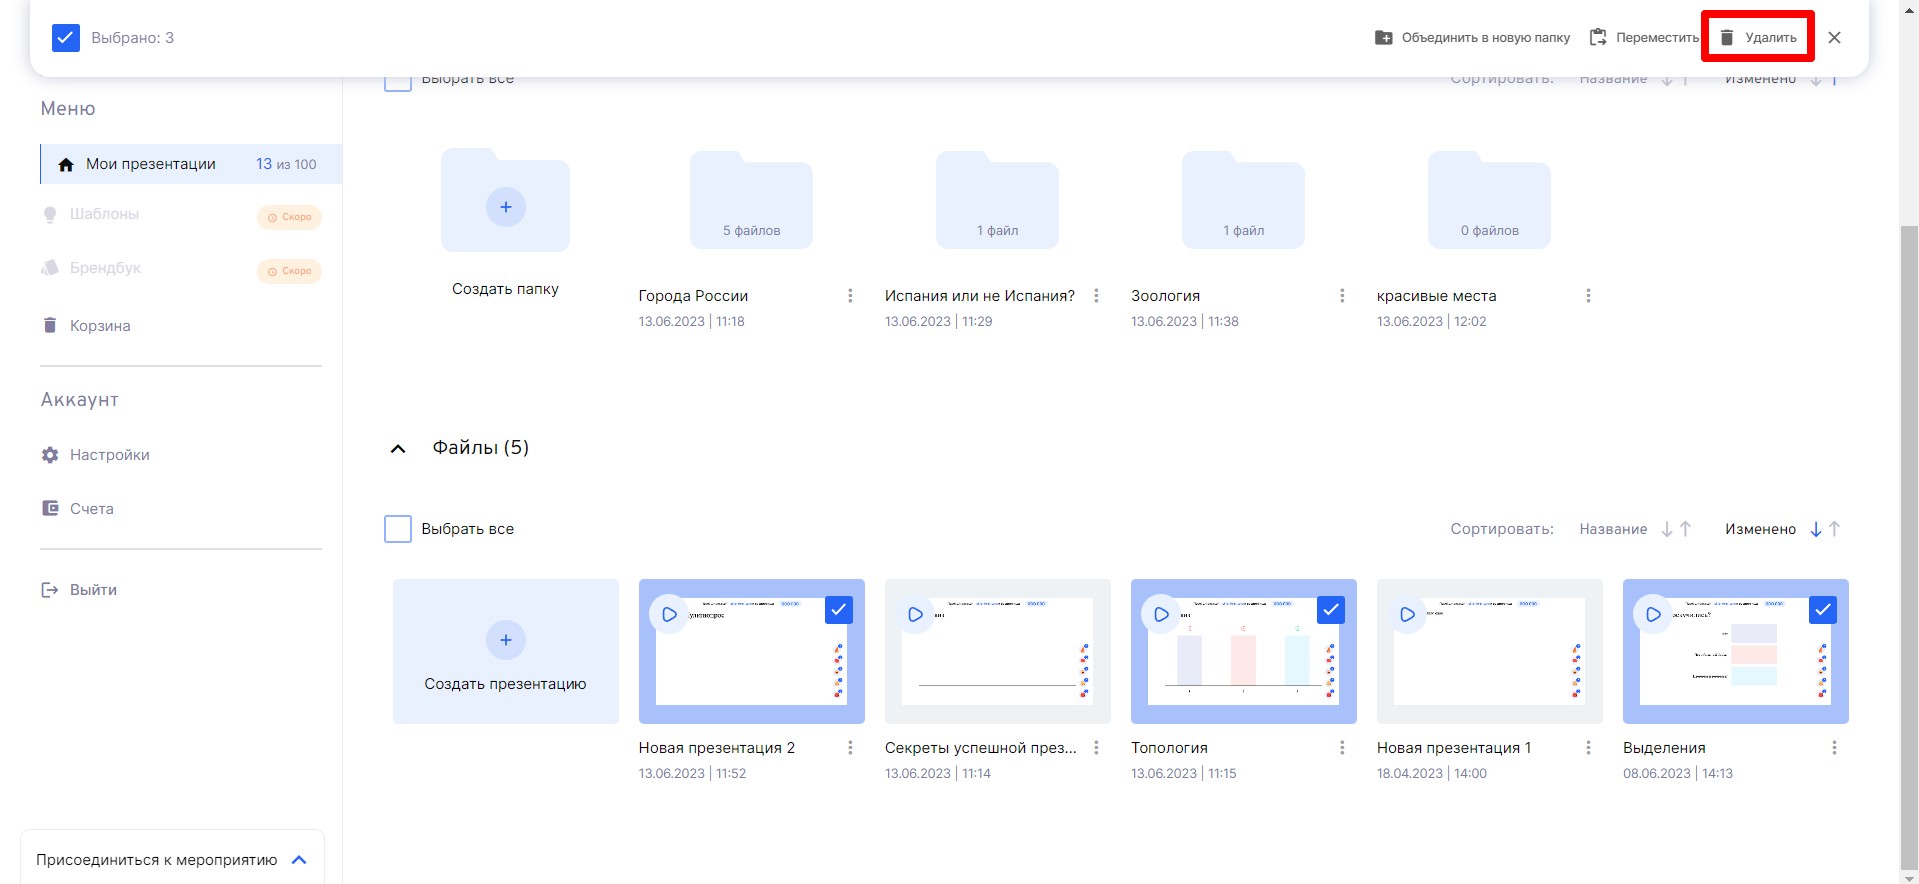Viewport: 1919px width, 884px height.
Task: Deselect the Топология checkbox
Action: [x=1331, y=610]
